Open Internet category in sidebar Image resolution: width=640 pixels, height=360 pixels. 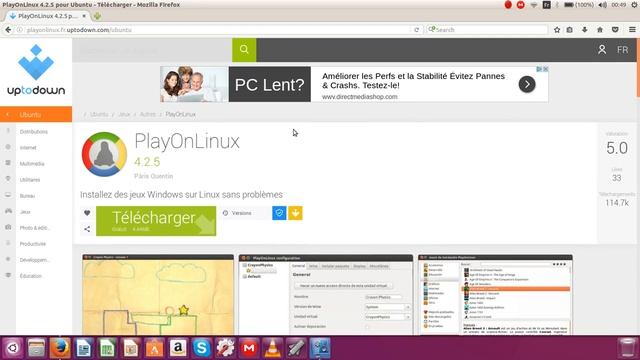click(28, 148)
